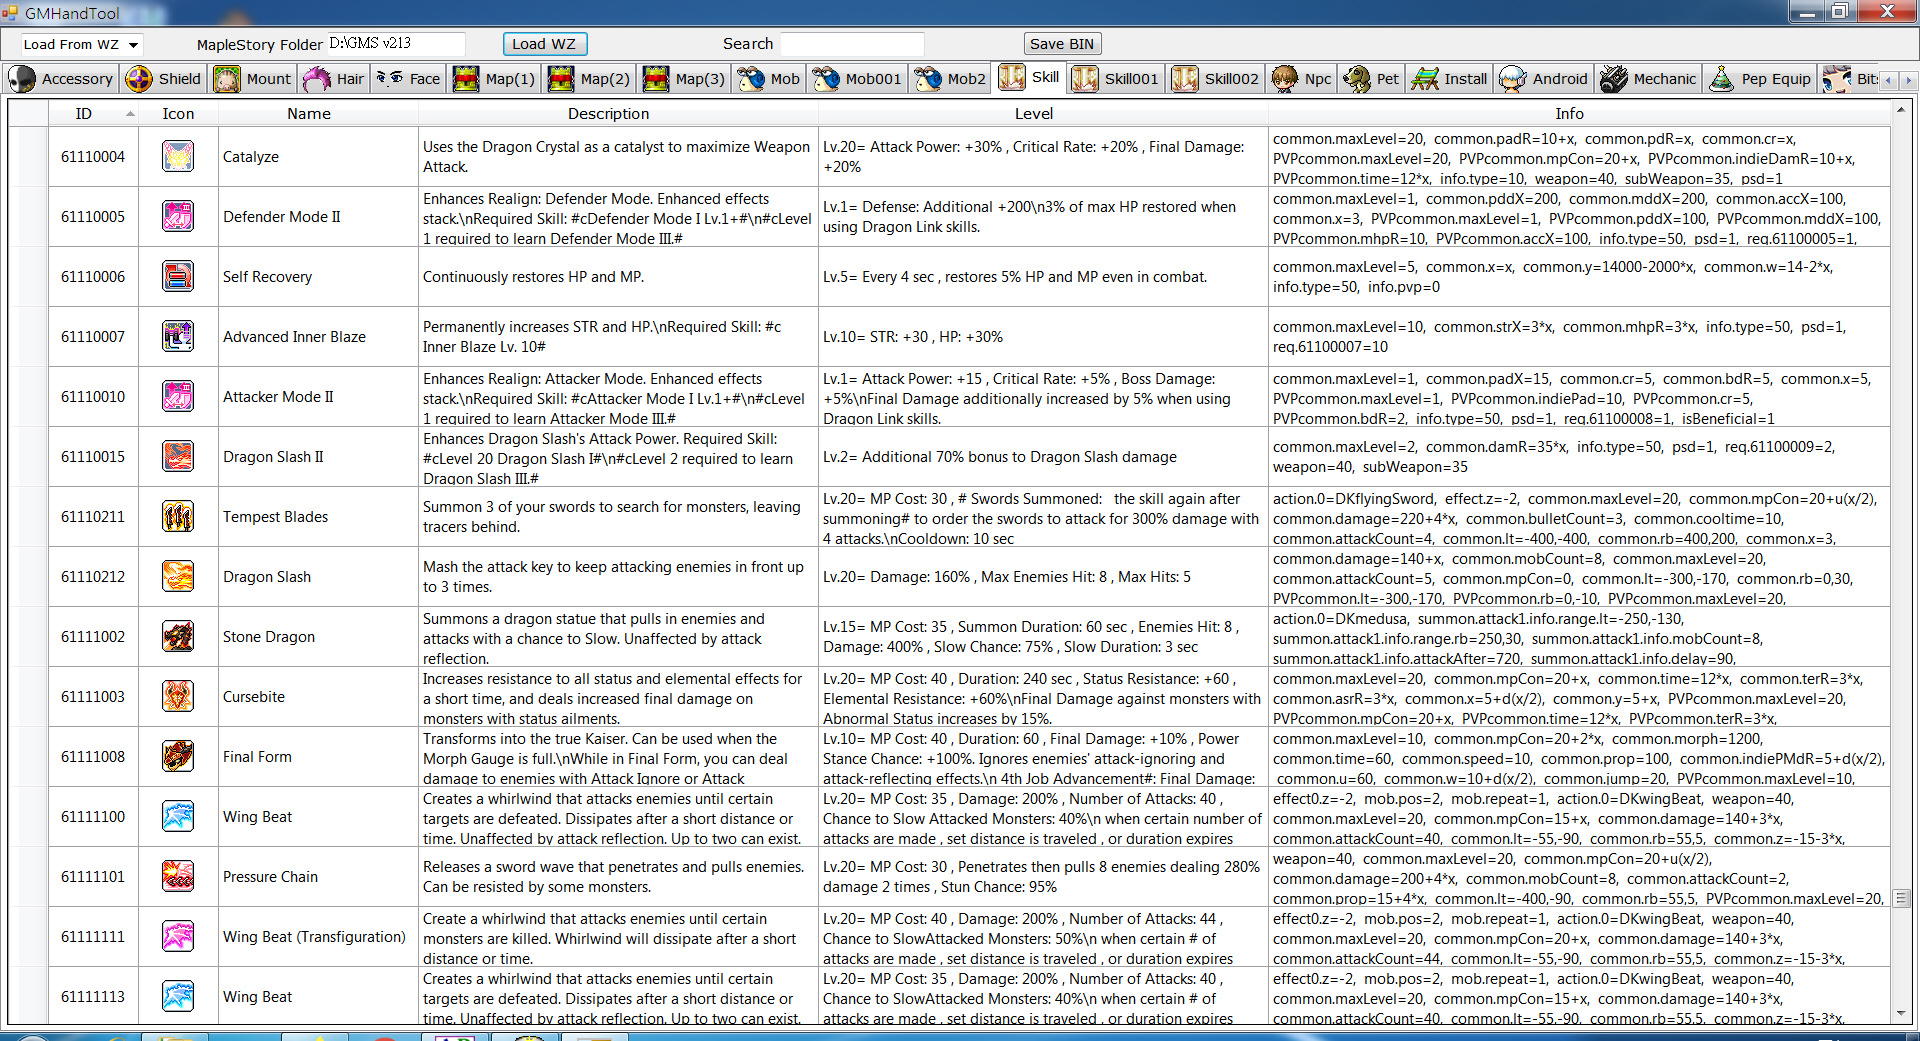Screen dimensions: 1920x1041
Task: Open the Load From WZ dropdown
Action: coord(79,44)
